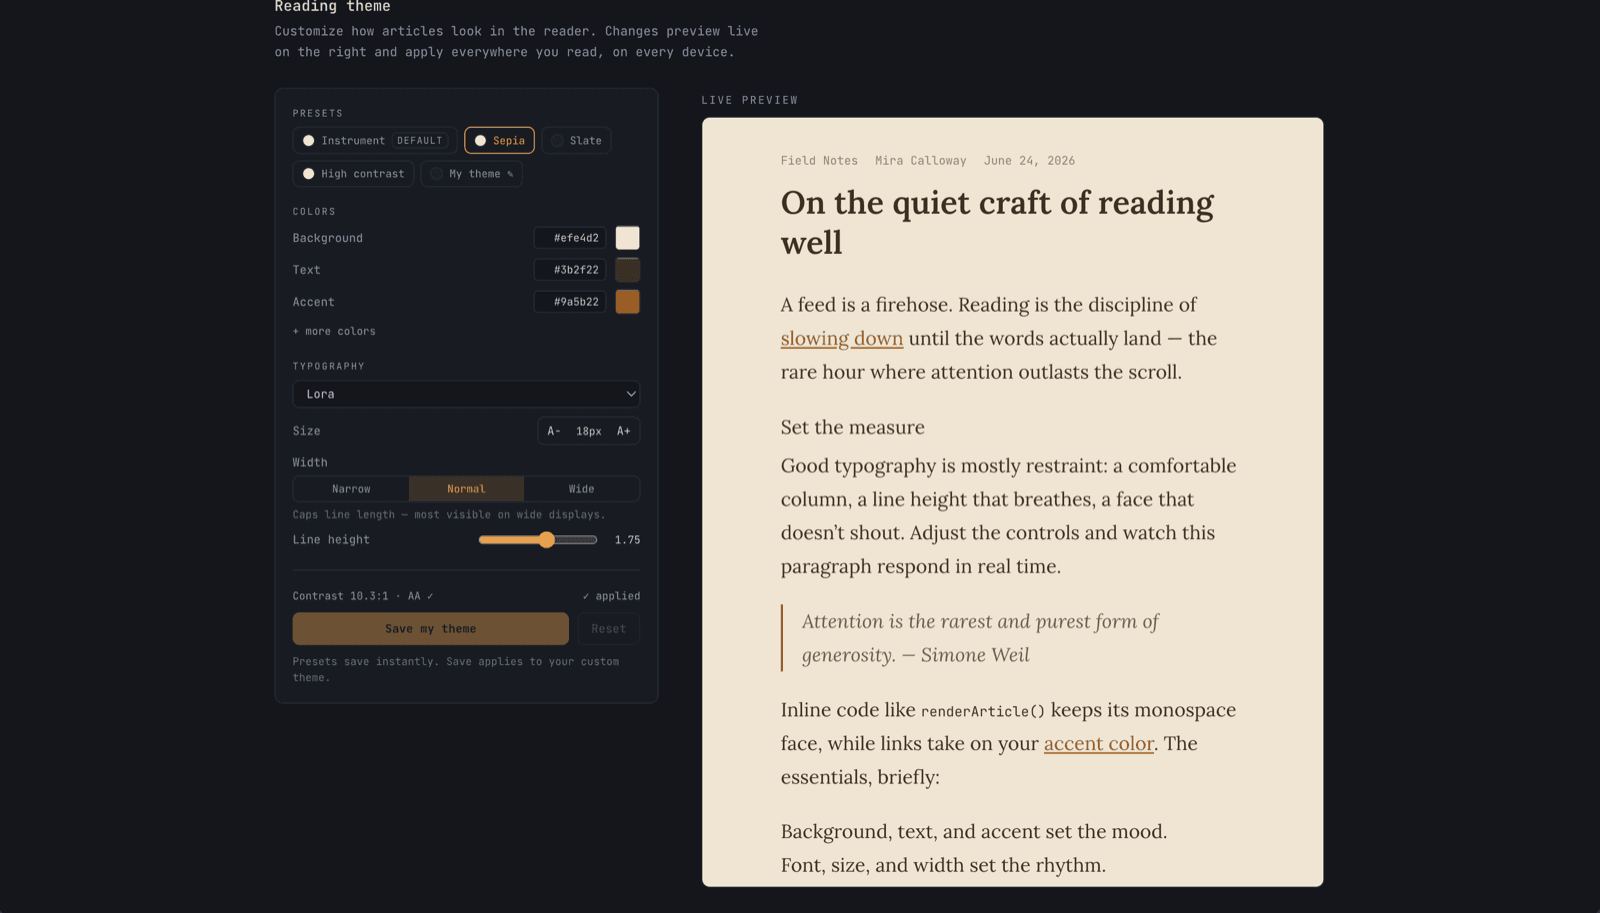
Task: Click the LIVE PREVIEW label
Action: 750,100
